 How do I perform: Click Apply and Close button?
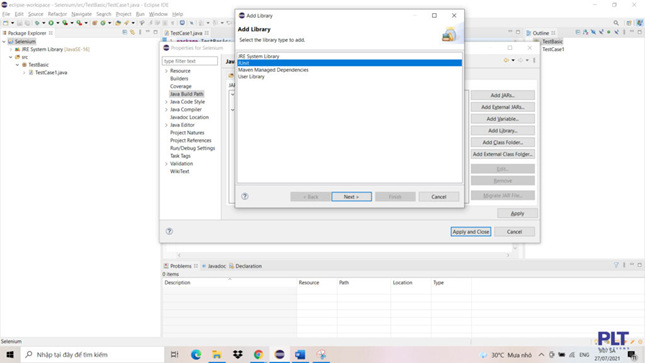471,232
